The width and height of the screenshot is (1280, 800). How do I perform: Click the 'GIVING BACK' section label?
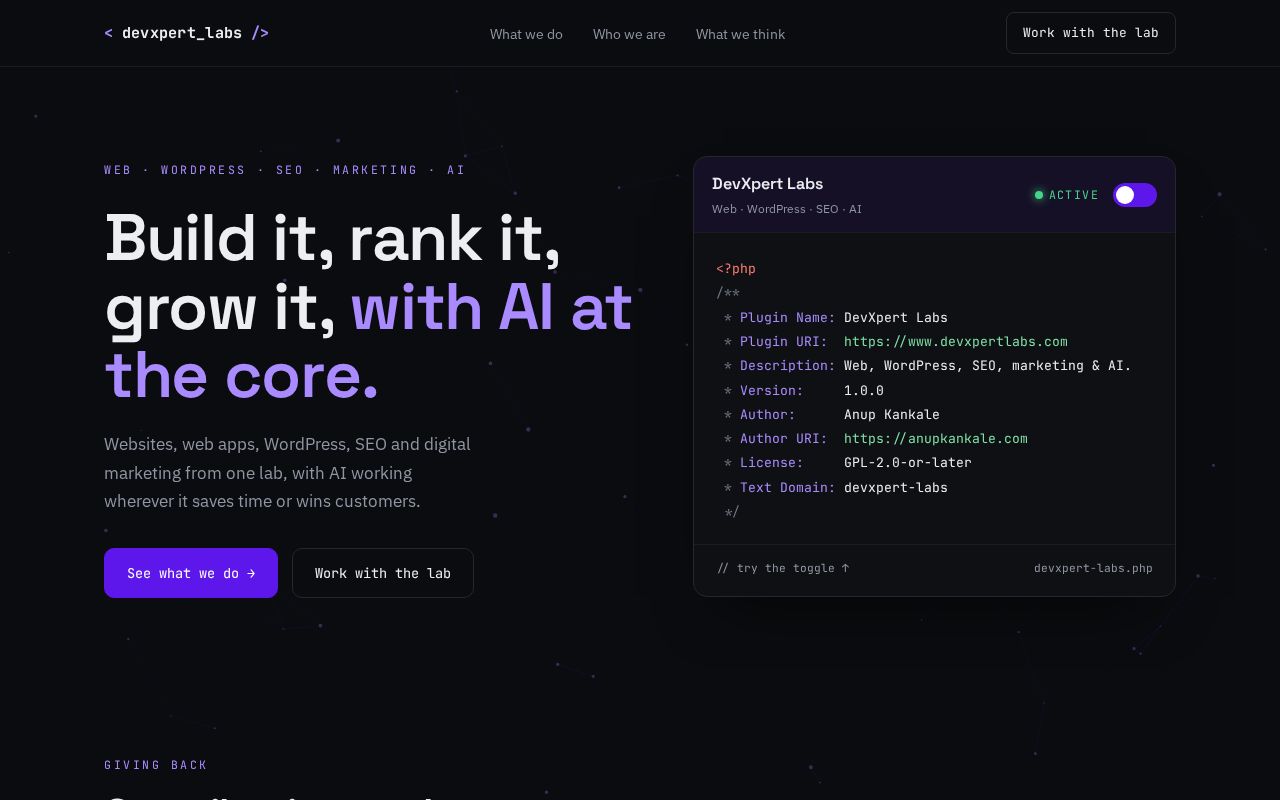[x=156, y=765]
